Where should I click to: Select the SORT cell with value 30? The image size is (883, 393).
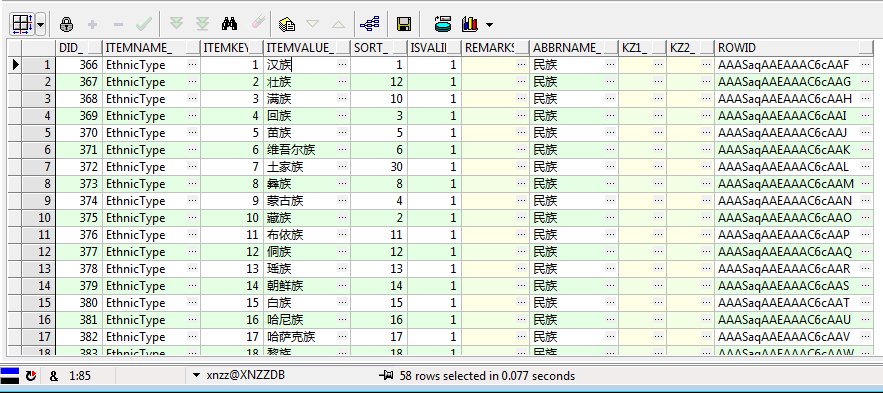pos(378,167)
